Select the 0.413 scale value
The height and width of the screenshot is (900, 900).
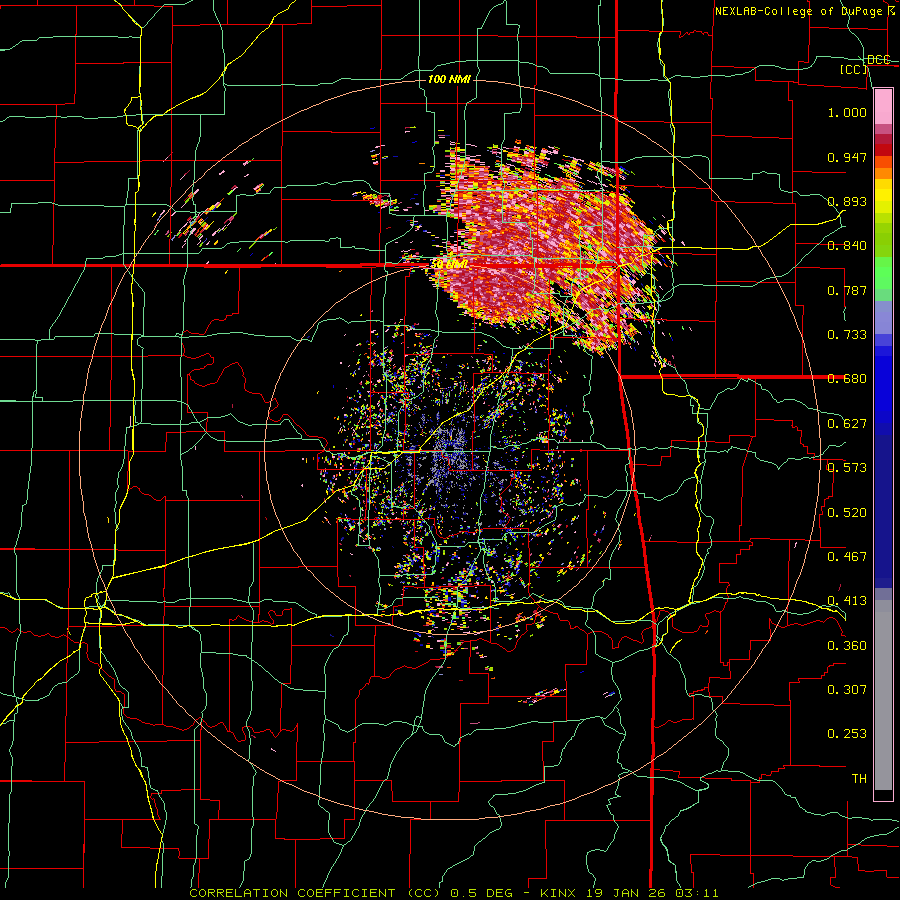847,601
